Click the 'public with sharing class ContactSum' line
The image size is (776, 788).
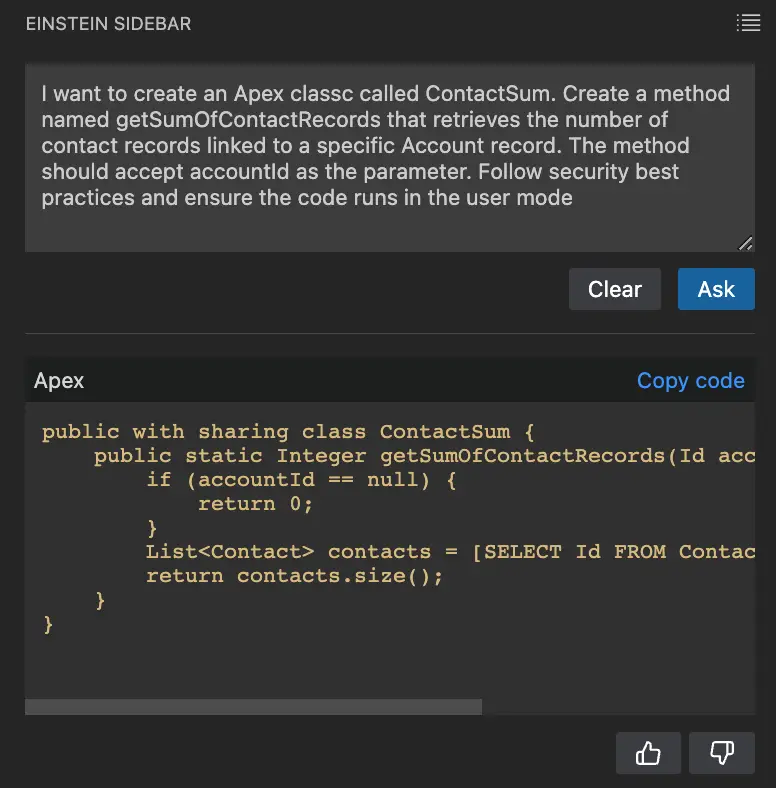tap(288, 432)
